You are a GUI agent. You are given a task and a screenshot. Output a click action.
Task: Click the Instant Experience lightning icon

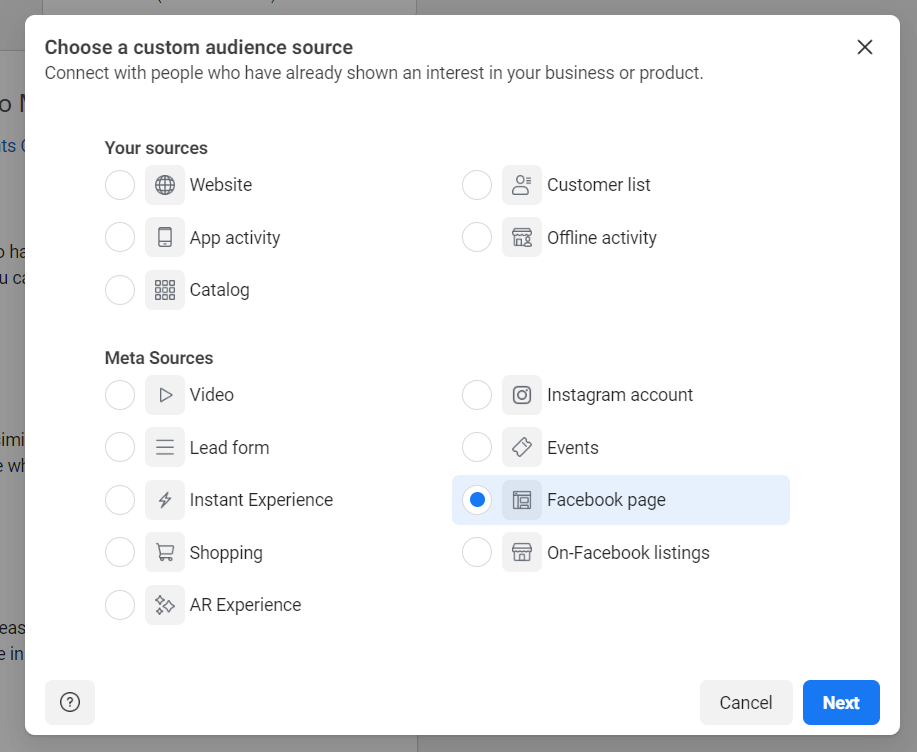point(164,499)
